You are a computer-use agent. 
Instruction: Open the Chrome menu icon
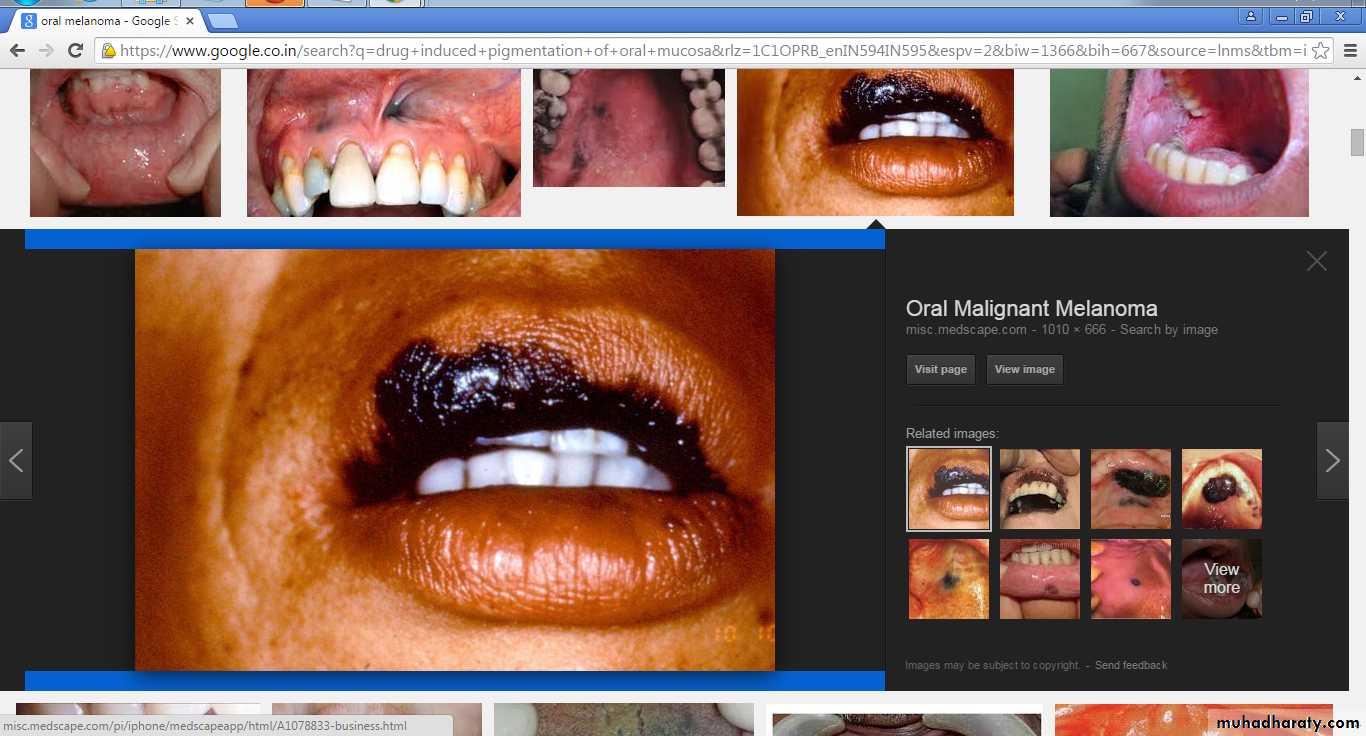(1349, 50)
